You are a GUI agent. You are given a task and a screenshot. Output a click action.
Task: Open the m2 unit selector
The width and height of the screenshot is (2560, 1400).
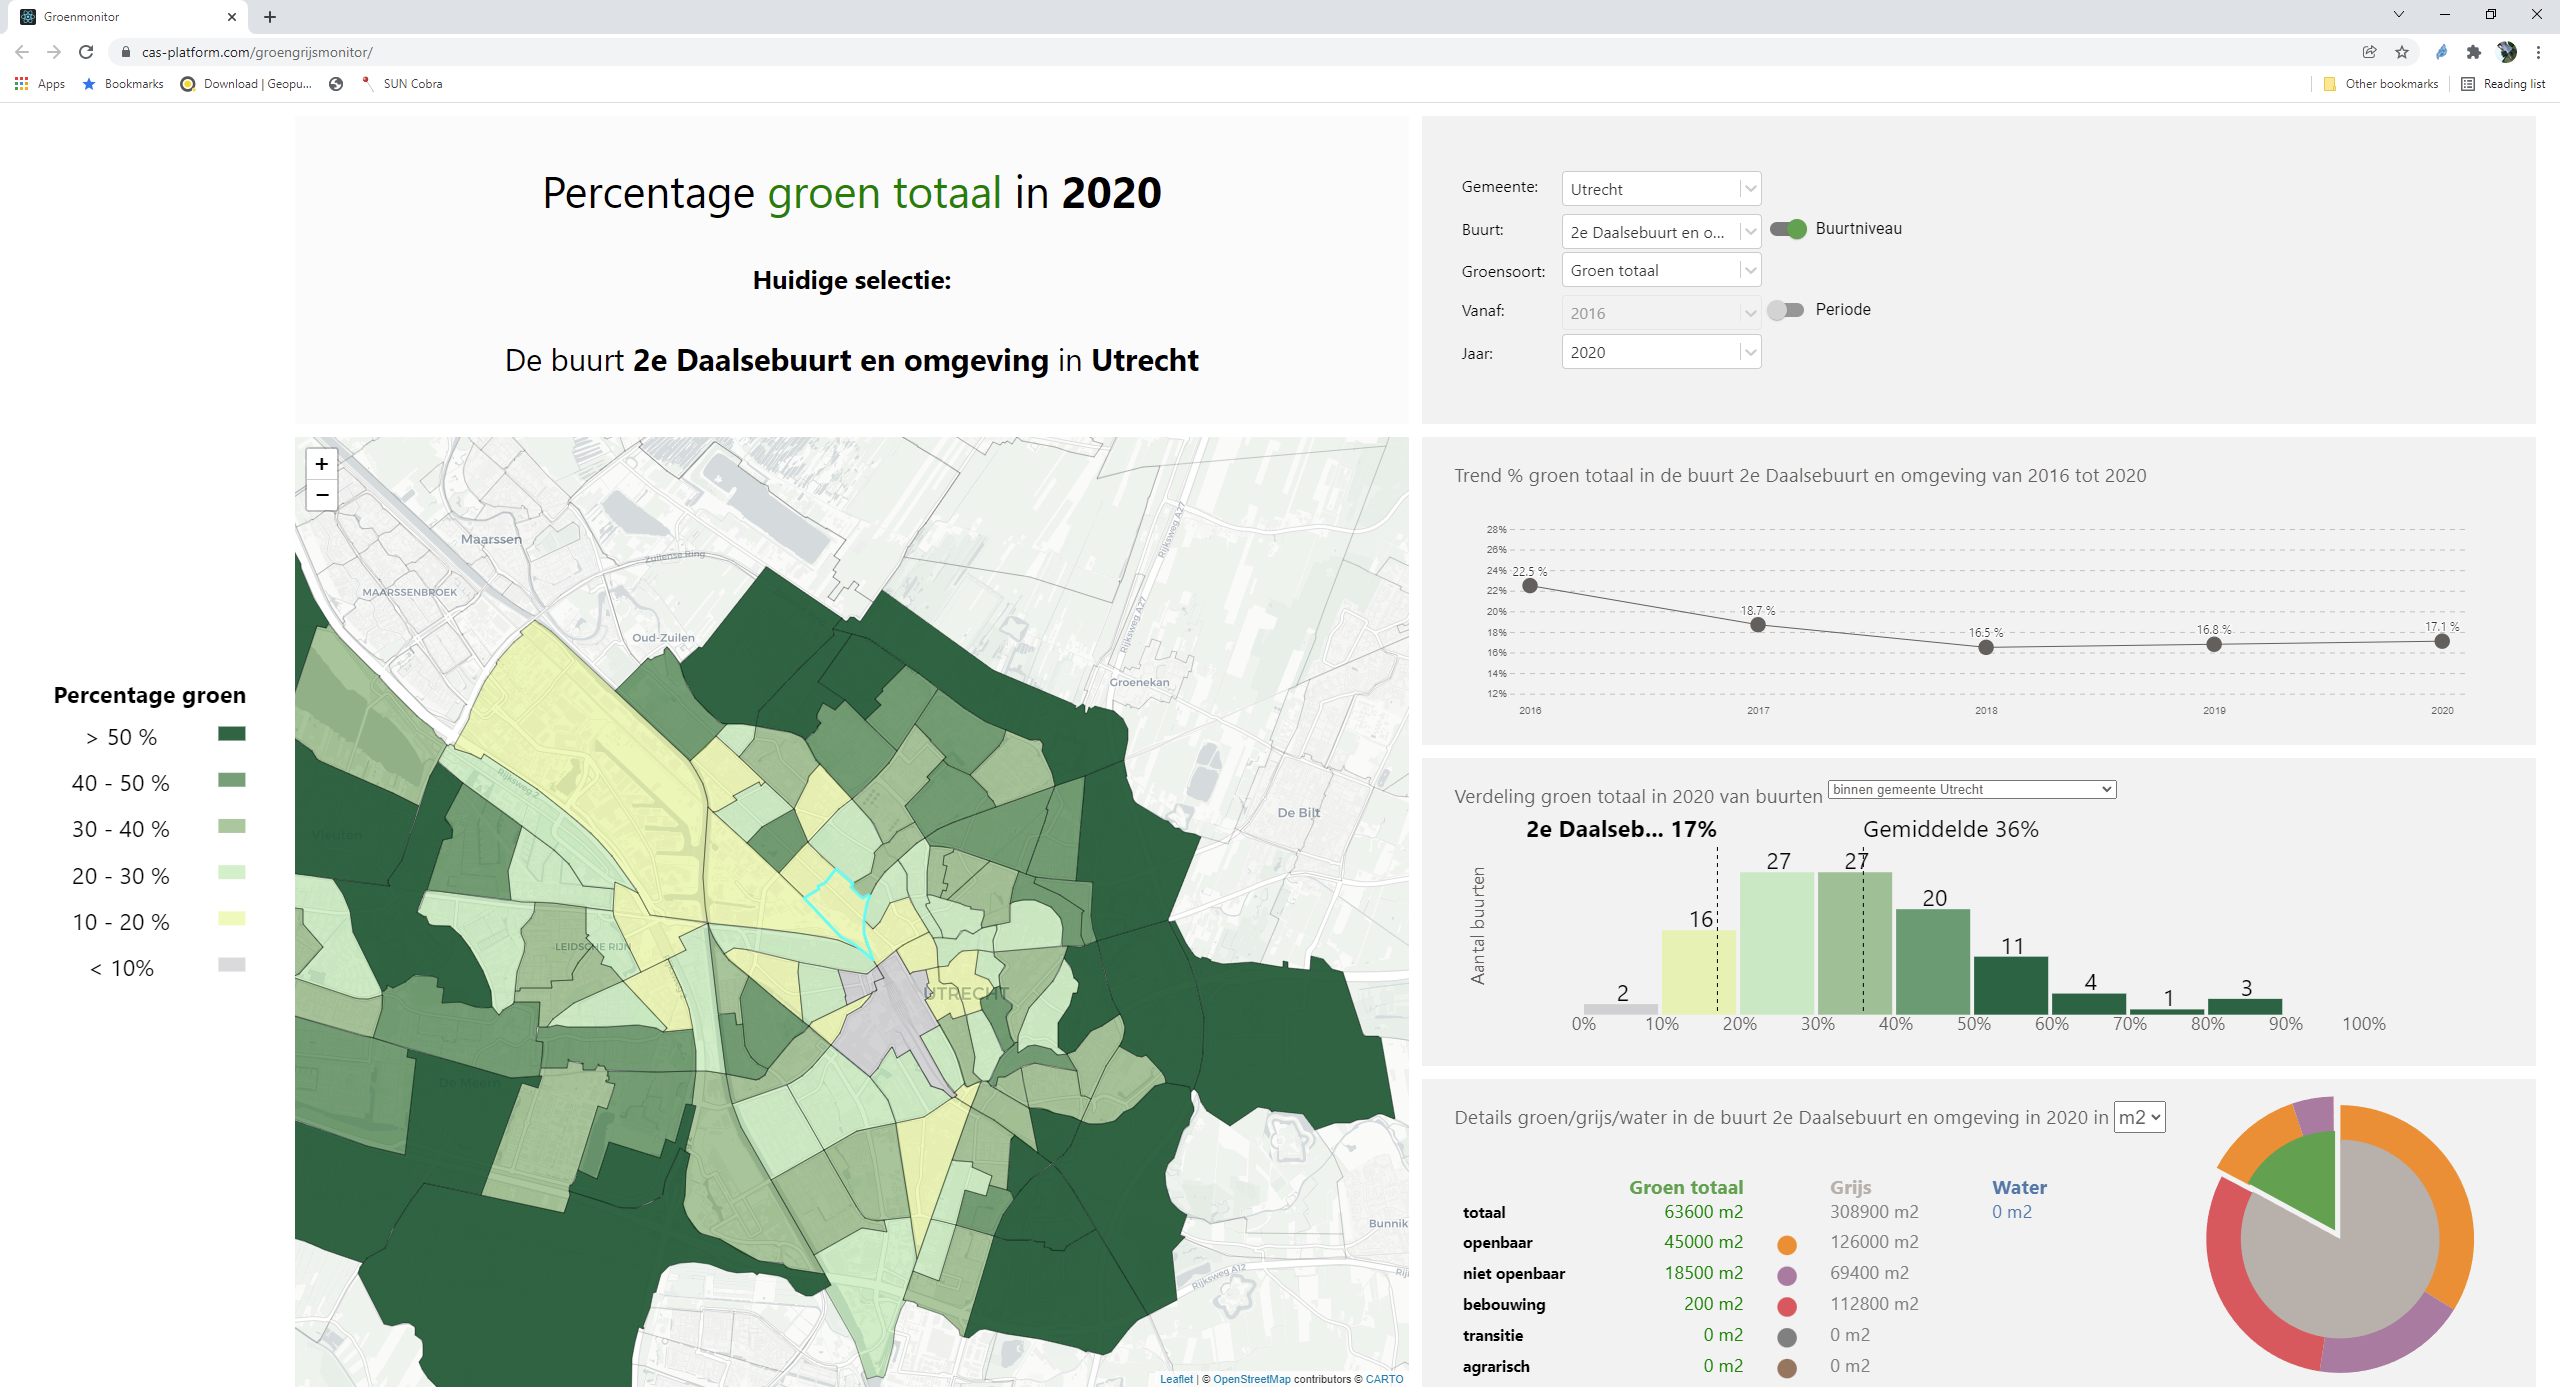tap(2139, 1118)
